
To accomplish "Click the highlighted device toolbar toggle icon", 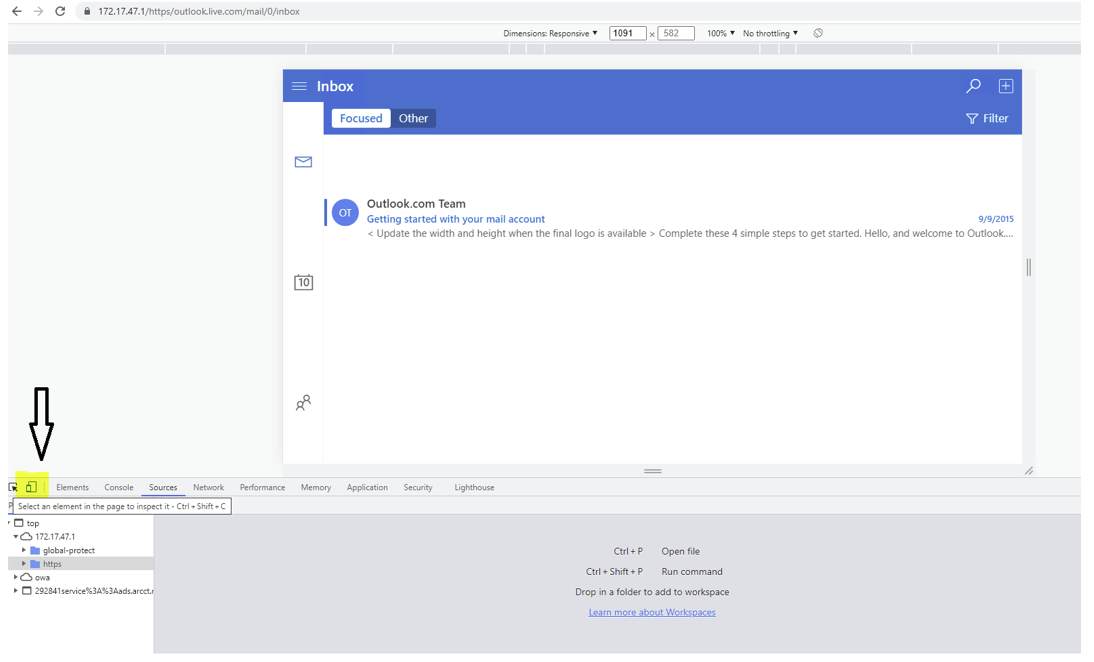I will [33, 486].
